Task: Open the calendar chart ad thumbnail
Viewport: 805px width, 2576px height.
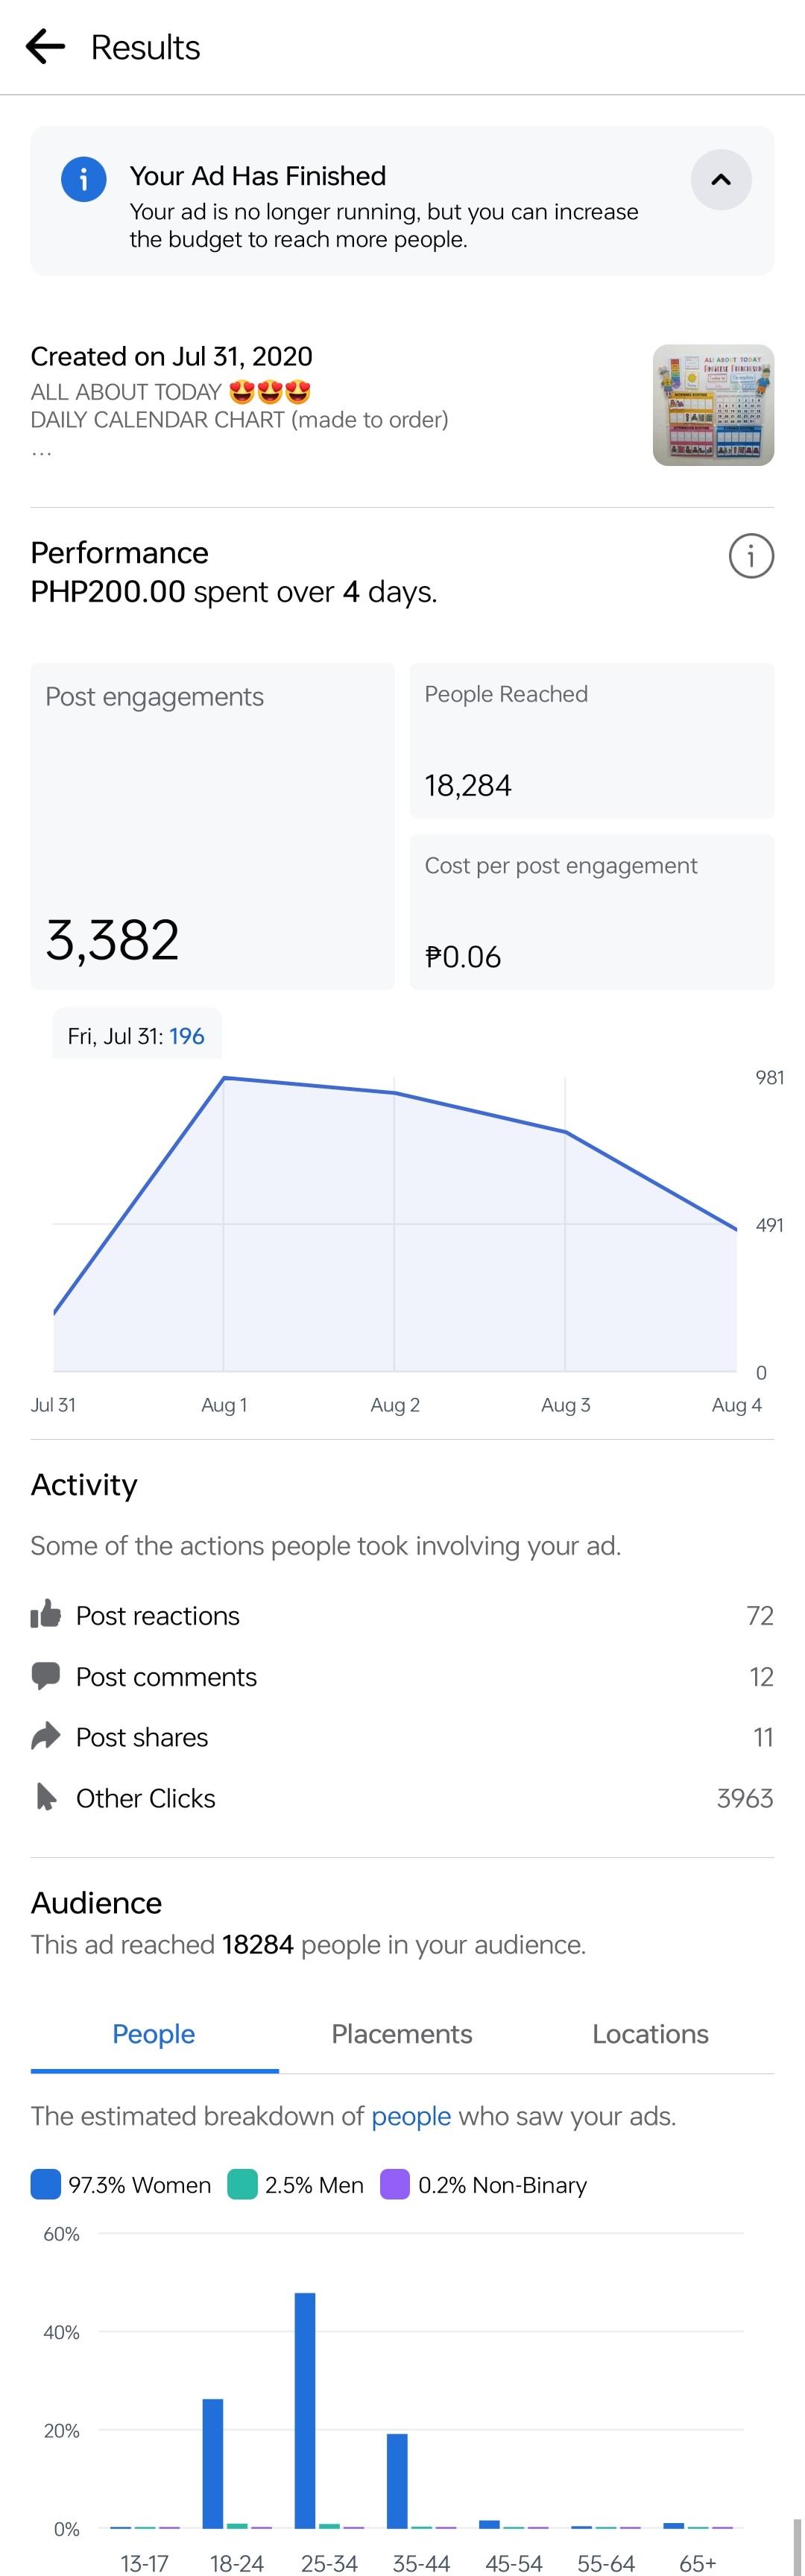Action: 713,405
